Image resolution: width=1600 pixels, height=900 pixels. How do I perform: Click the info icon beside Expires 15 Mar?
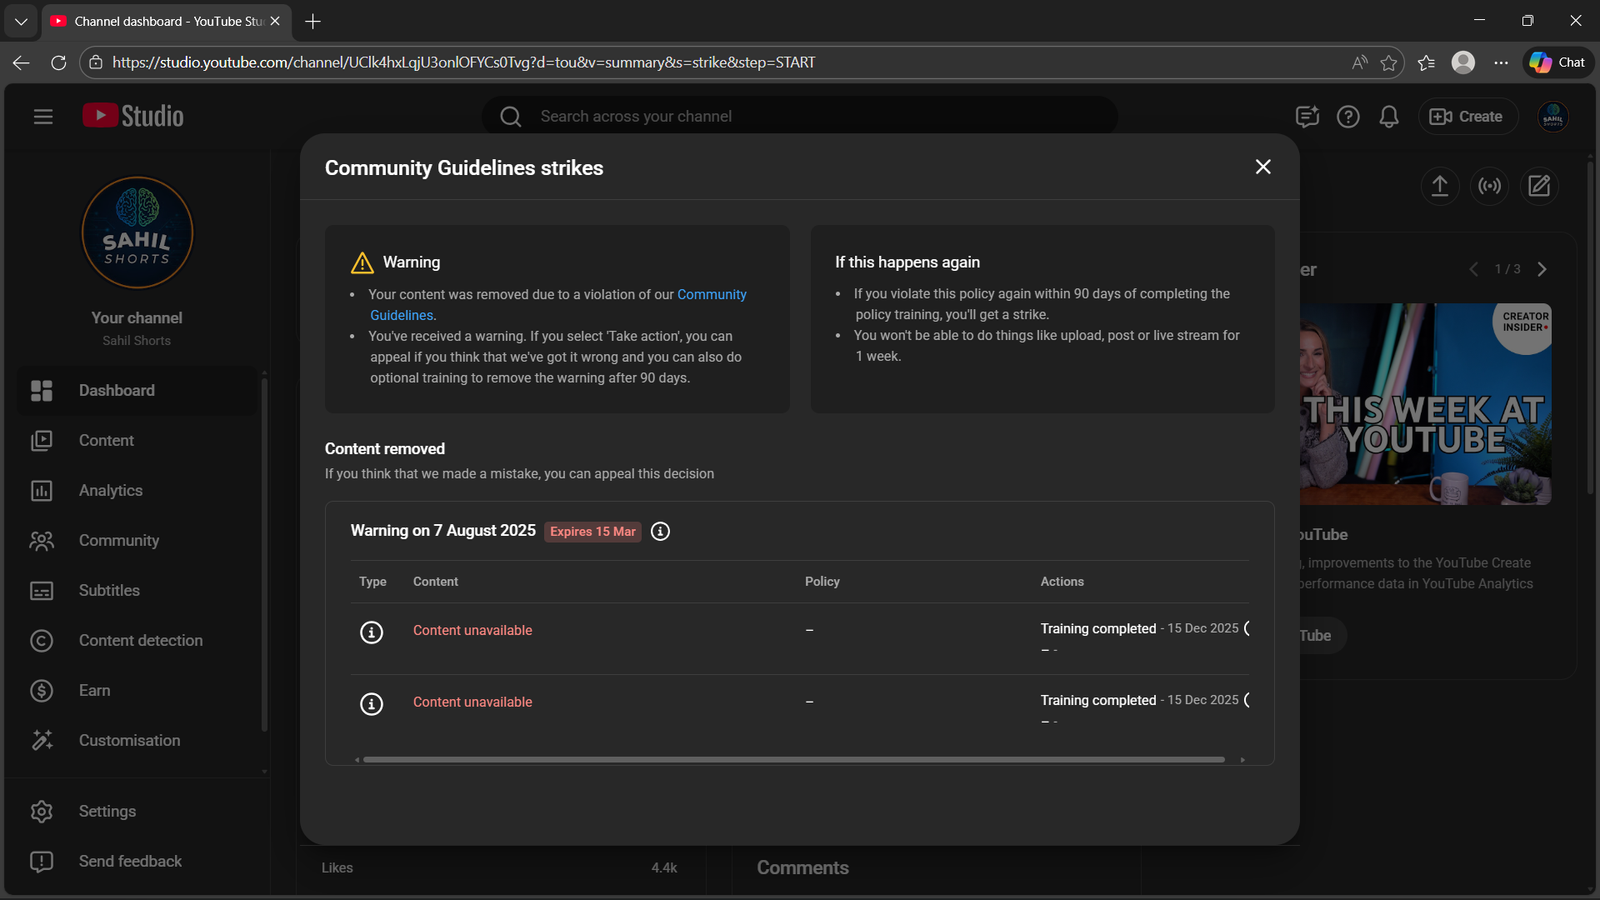pyautogui.click(x=660, y=531)
